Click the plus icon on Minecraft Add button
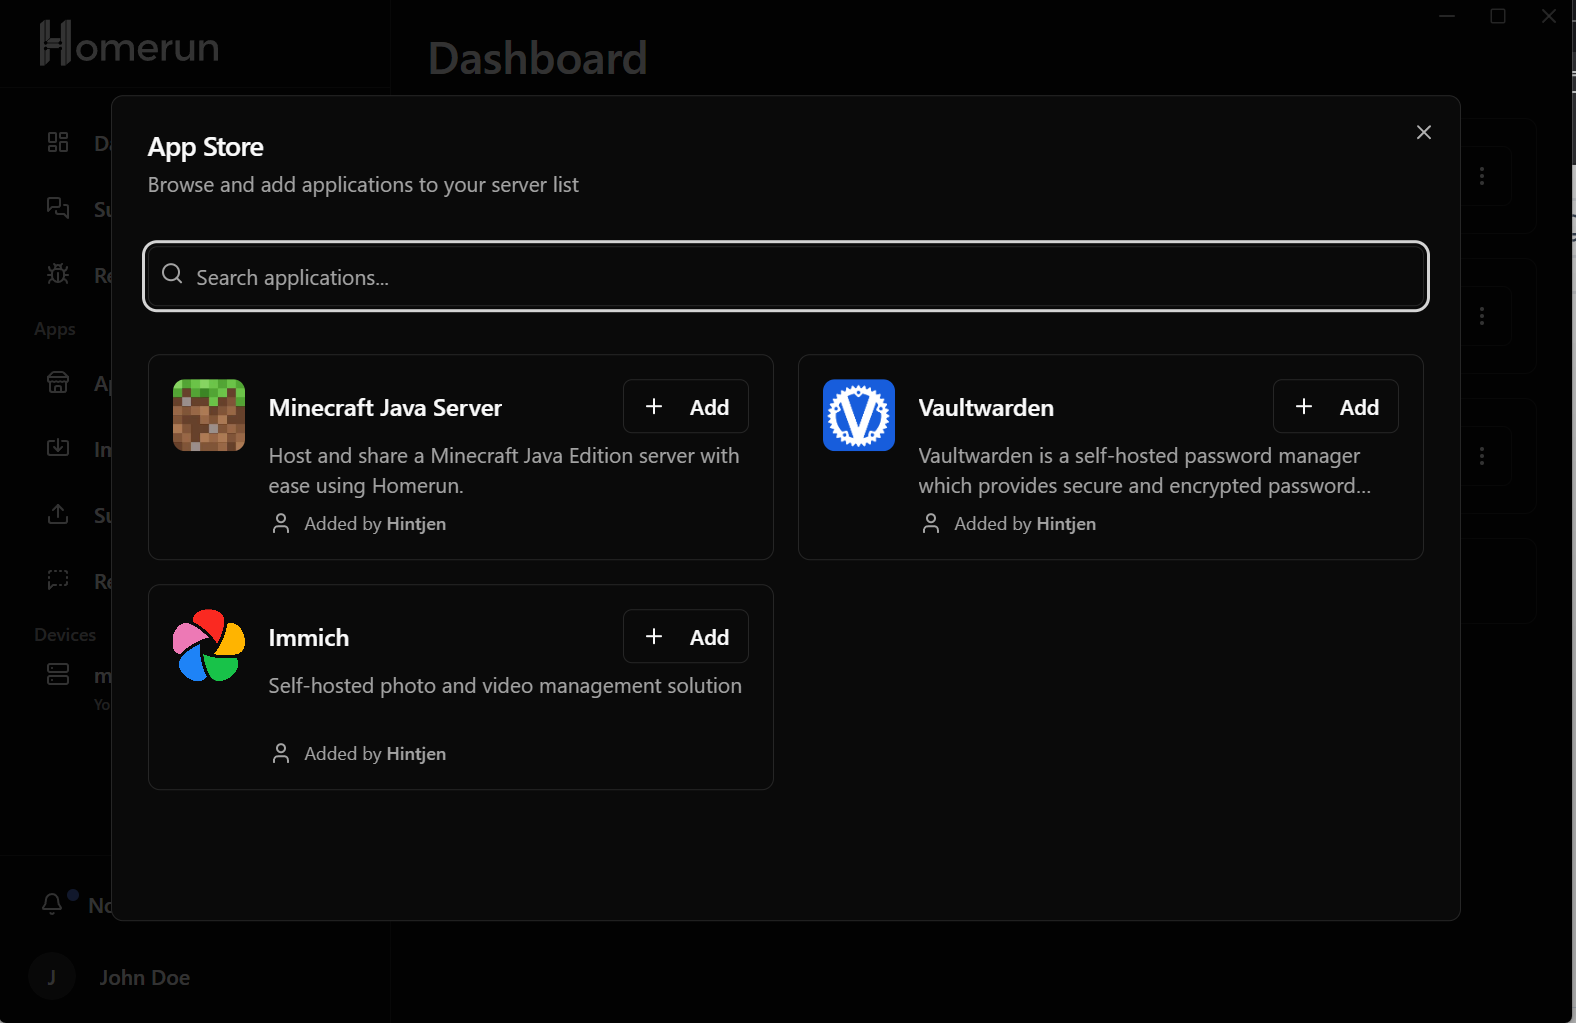Viewport: 1576px width, 1023px height. tap(654, 406)
